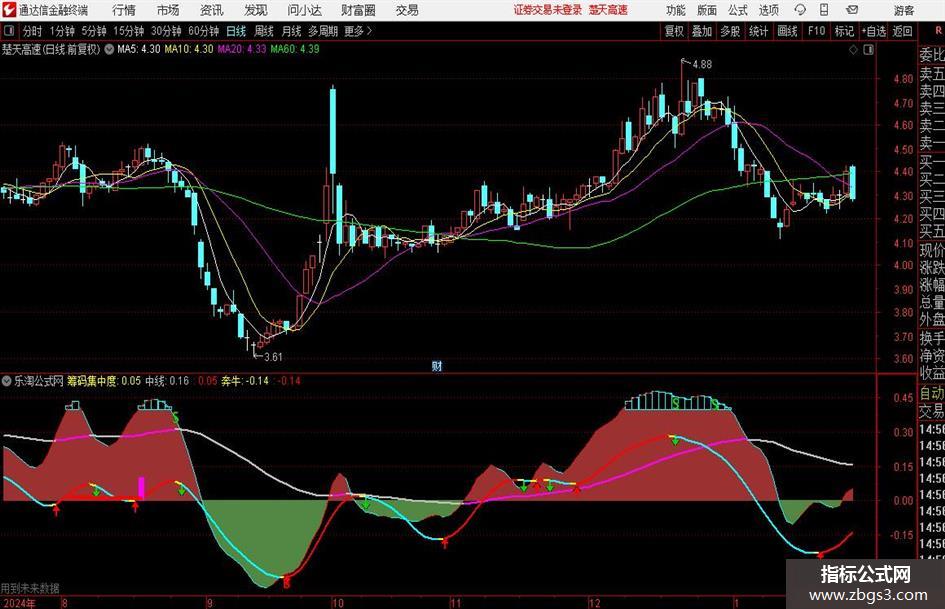Expand the round arrow beside 楚天高速 chart title
945x609 pixels.
[109, 49]
